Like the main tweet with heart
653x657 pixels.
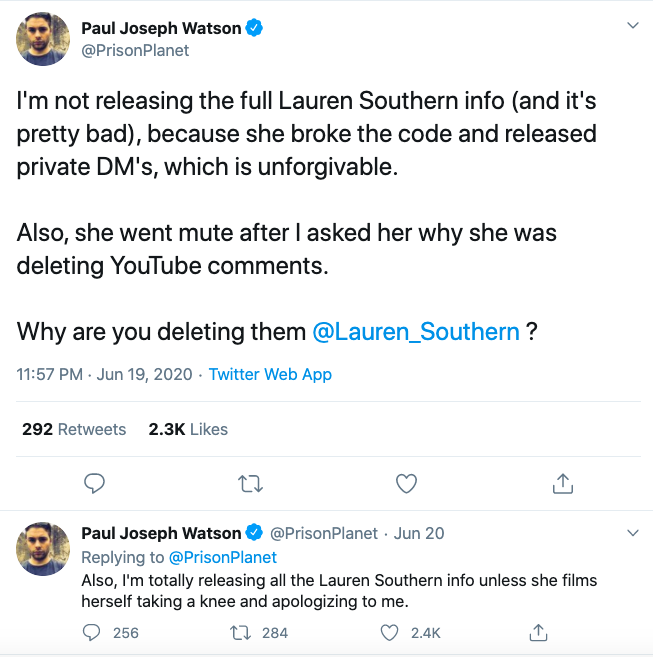(x=406, y=484)
